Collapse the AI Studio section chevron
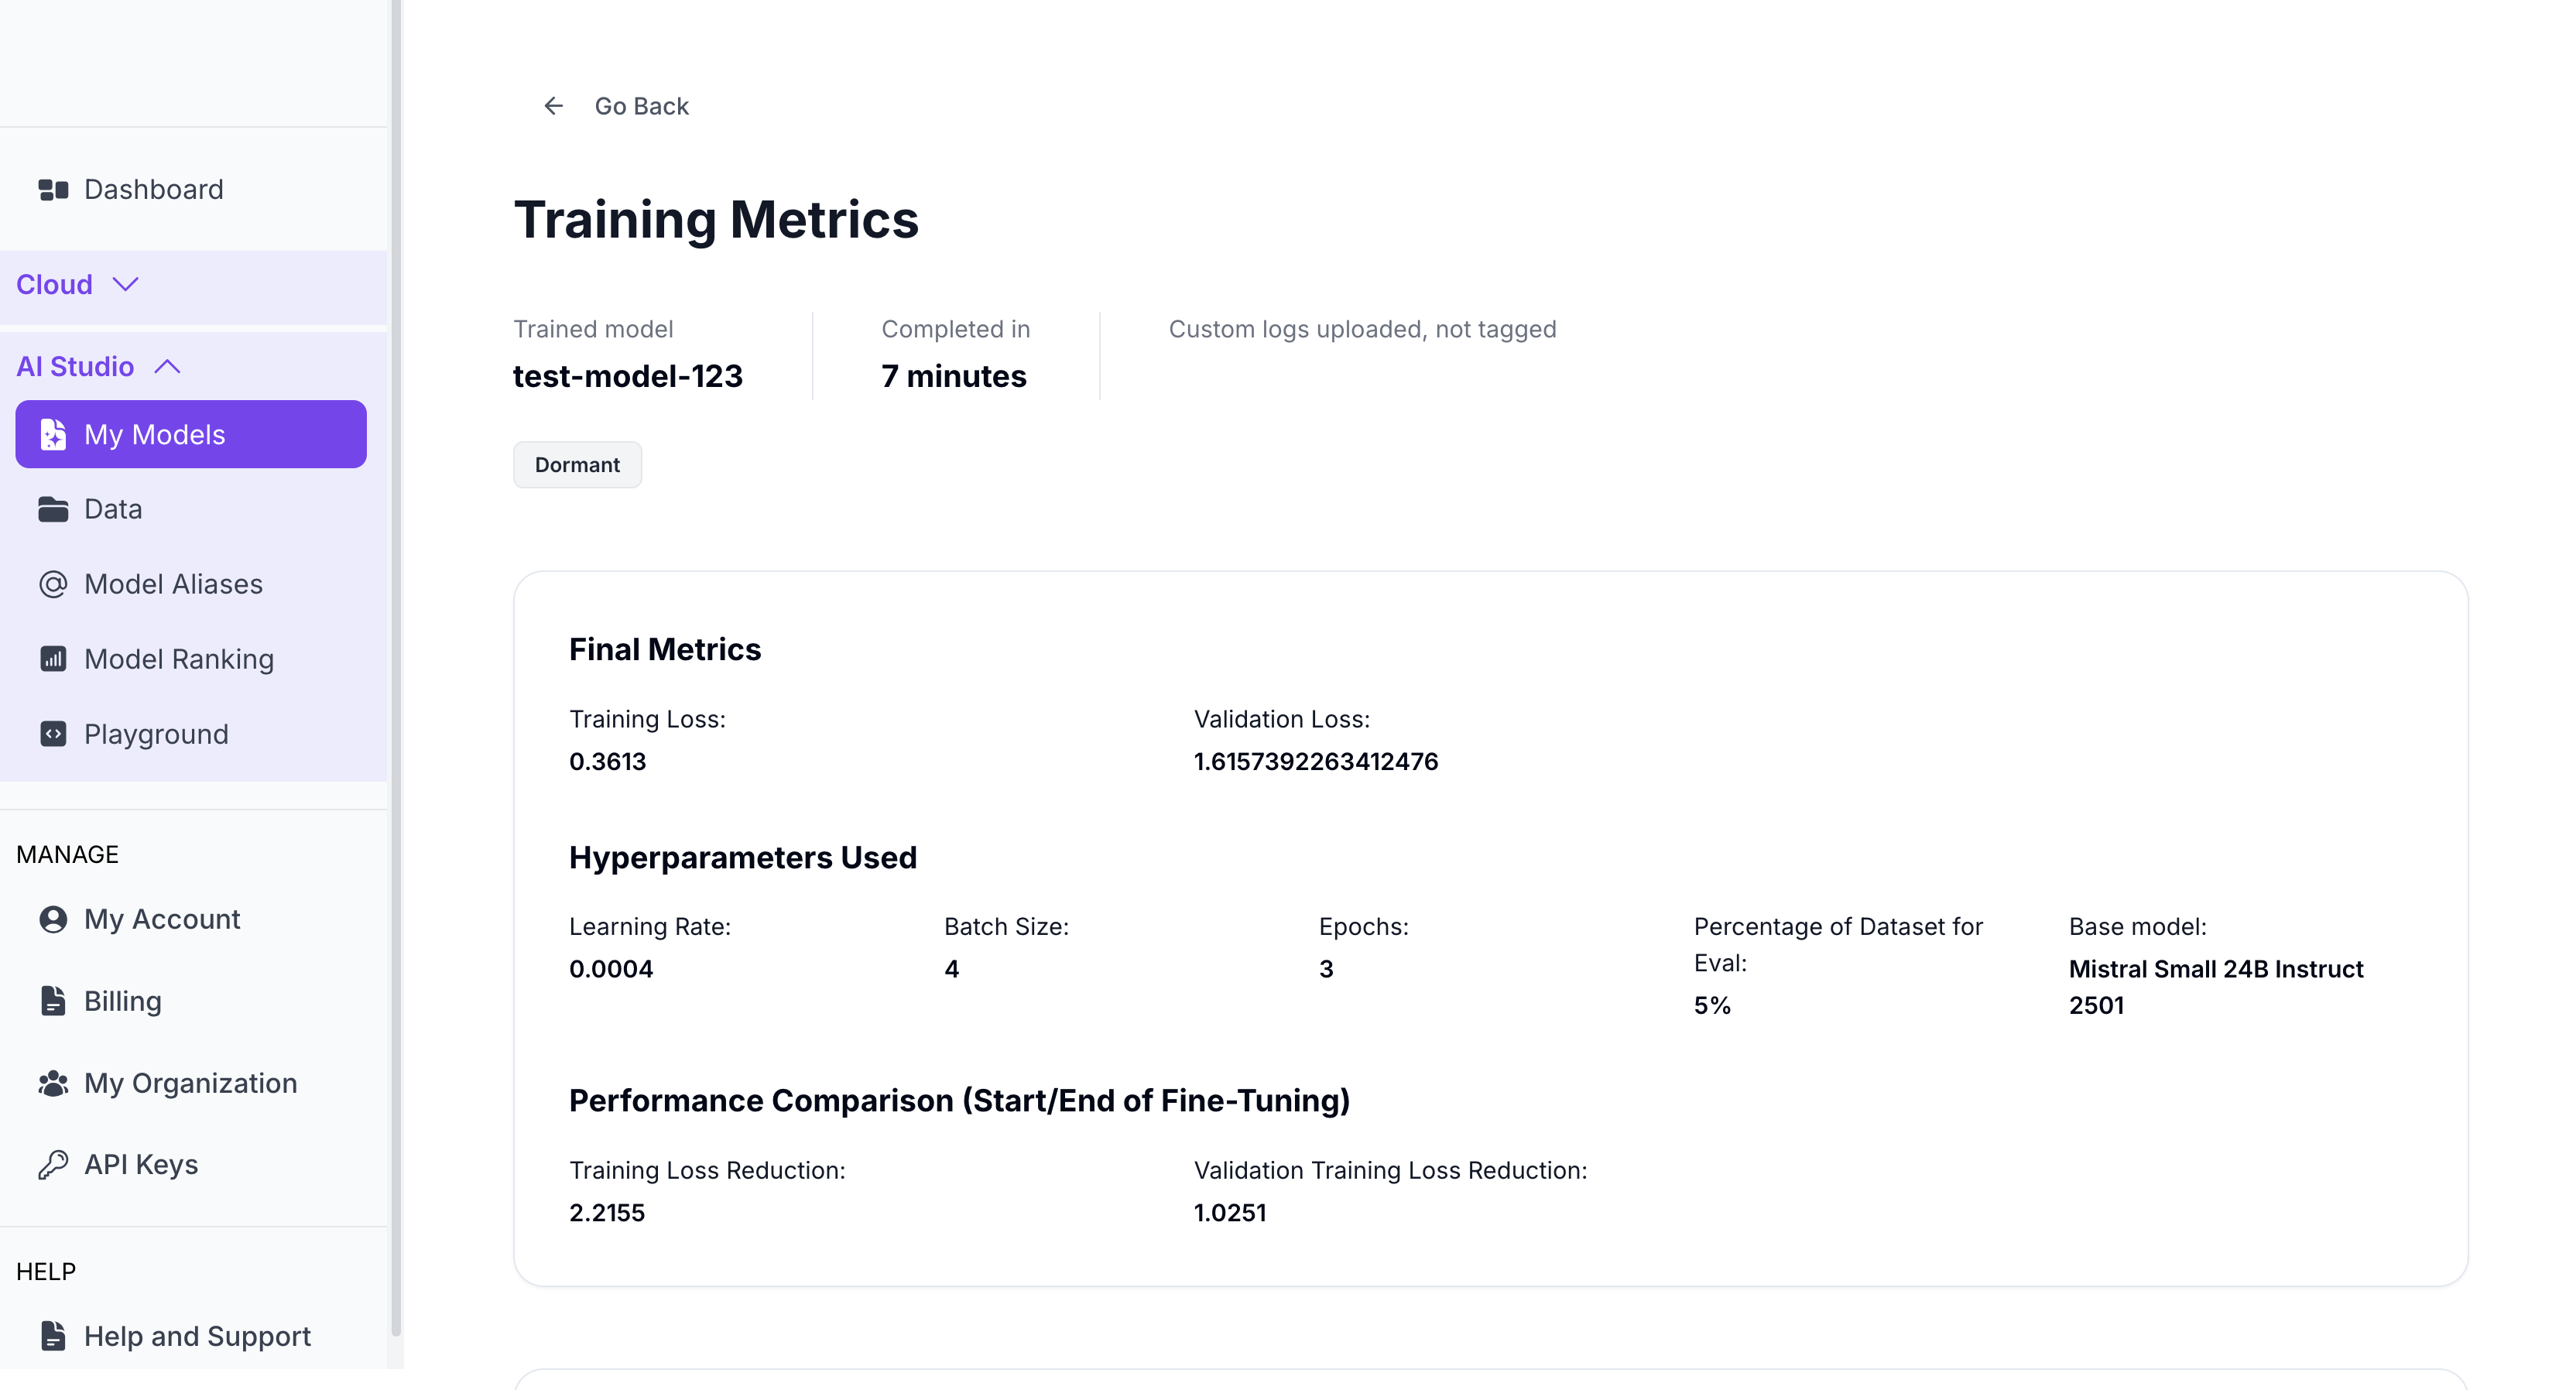The width and height of the screenshot is (2576, 1390). [x=168, y=367]
